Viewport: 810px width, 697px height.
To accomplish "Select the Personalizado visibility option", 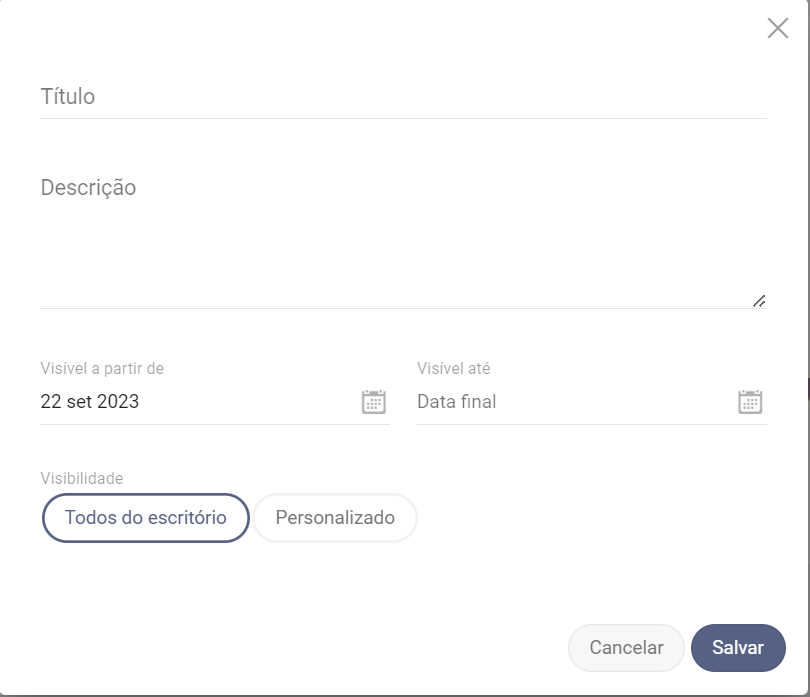I will (335, 518).
